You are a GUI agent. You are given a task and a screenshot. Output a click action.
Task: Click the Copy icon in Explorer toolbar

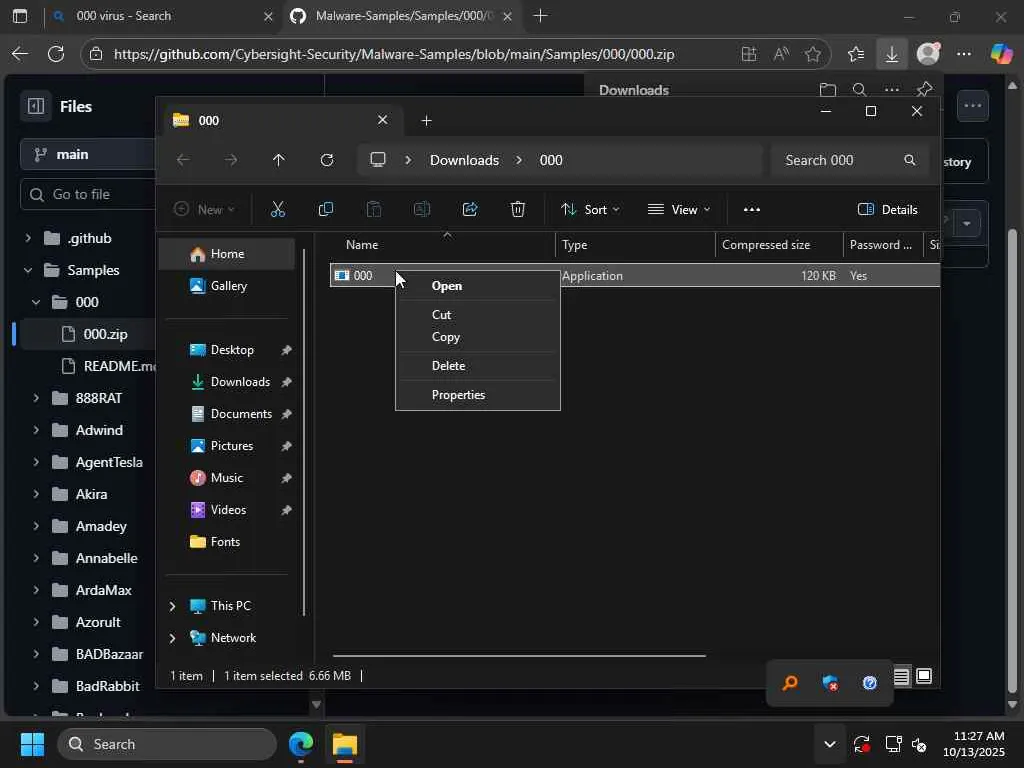coord(325,209)
